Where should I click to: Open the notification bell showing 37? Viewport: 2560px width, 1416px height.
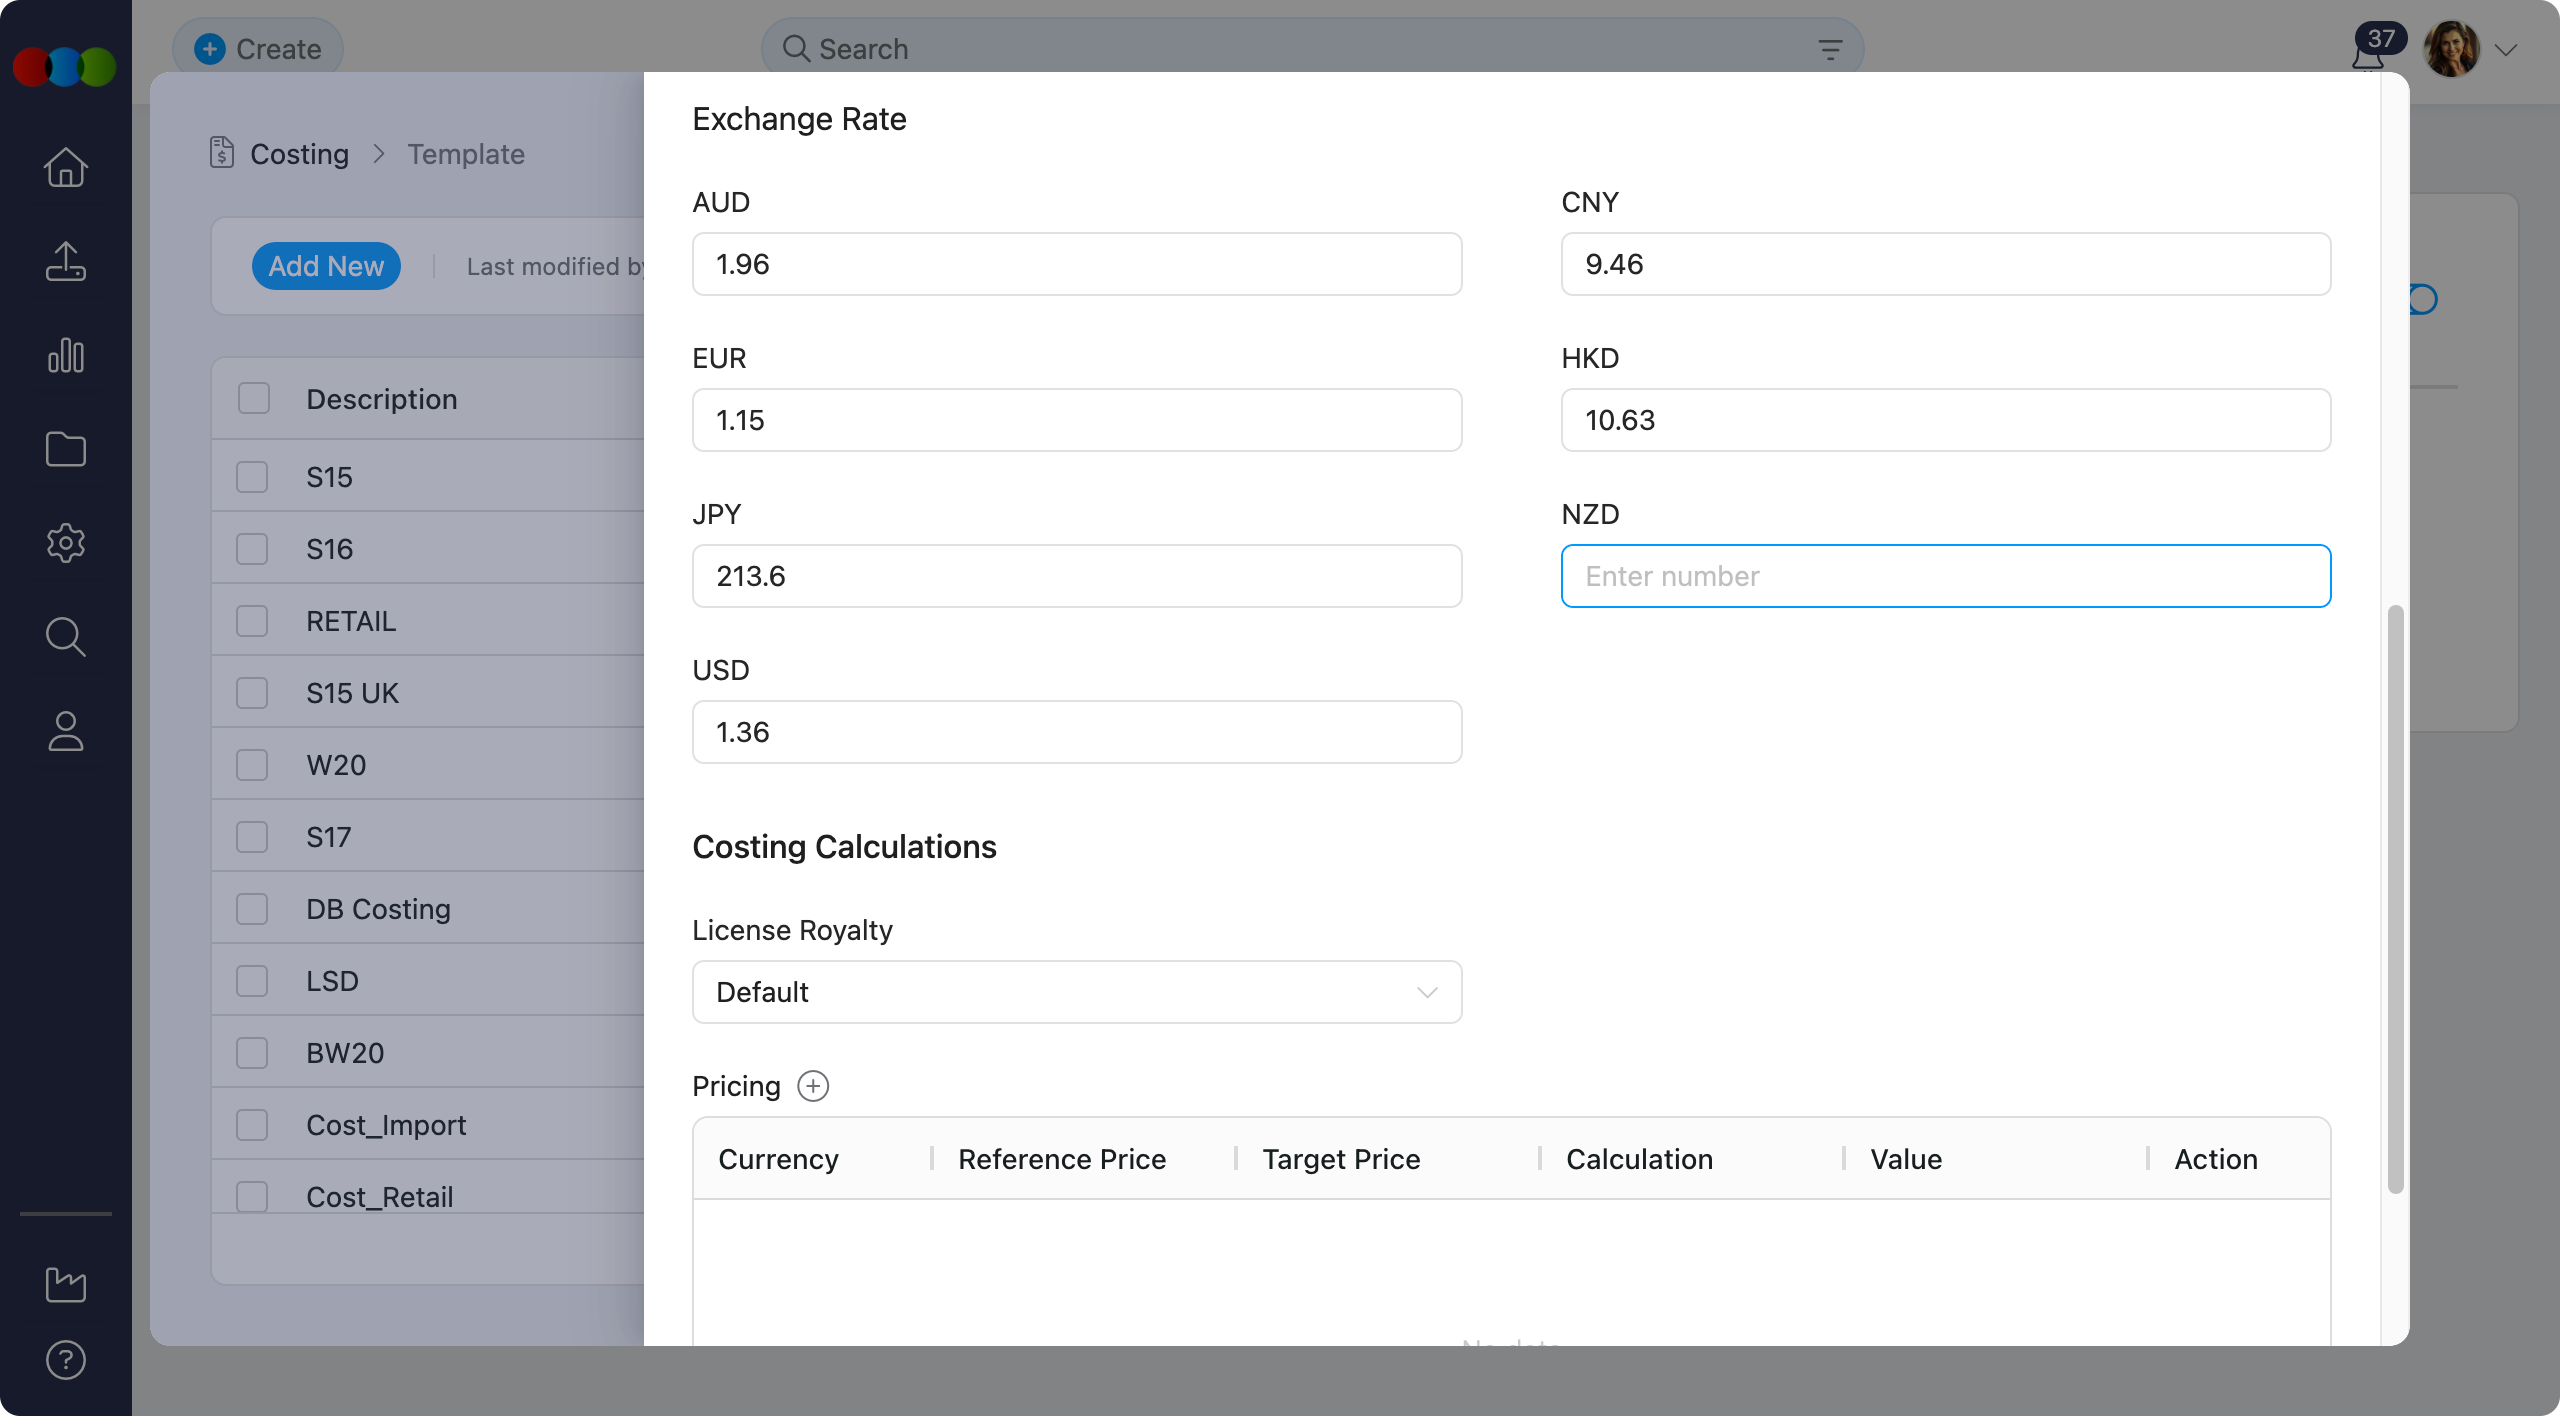(2366, 49)
